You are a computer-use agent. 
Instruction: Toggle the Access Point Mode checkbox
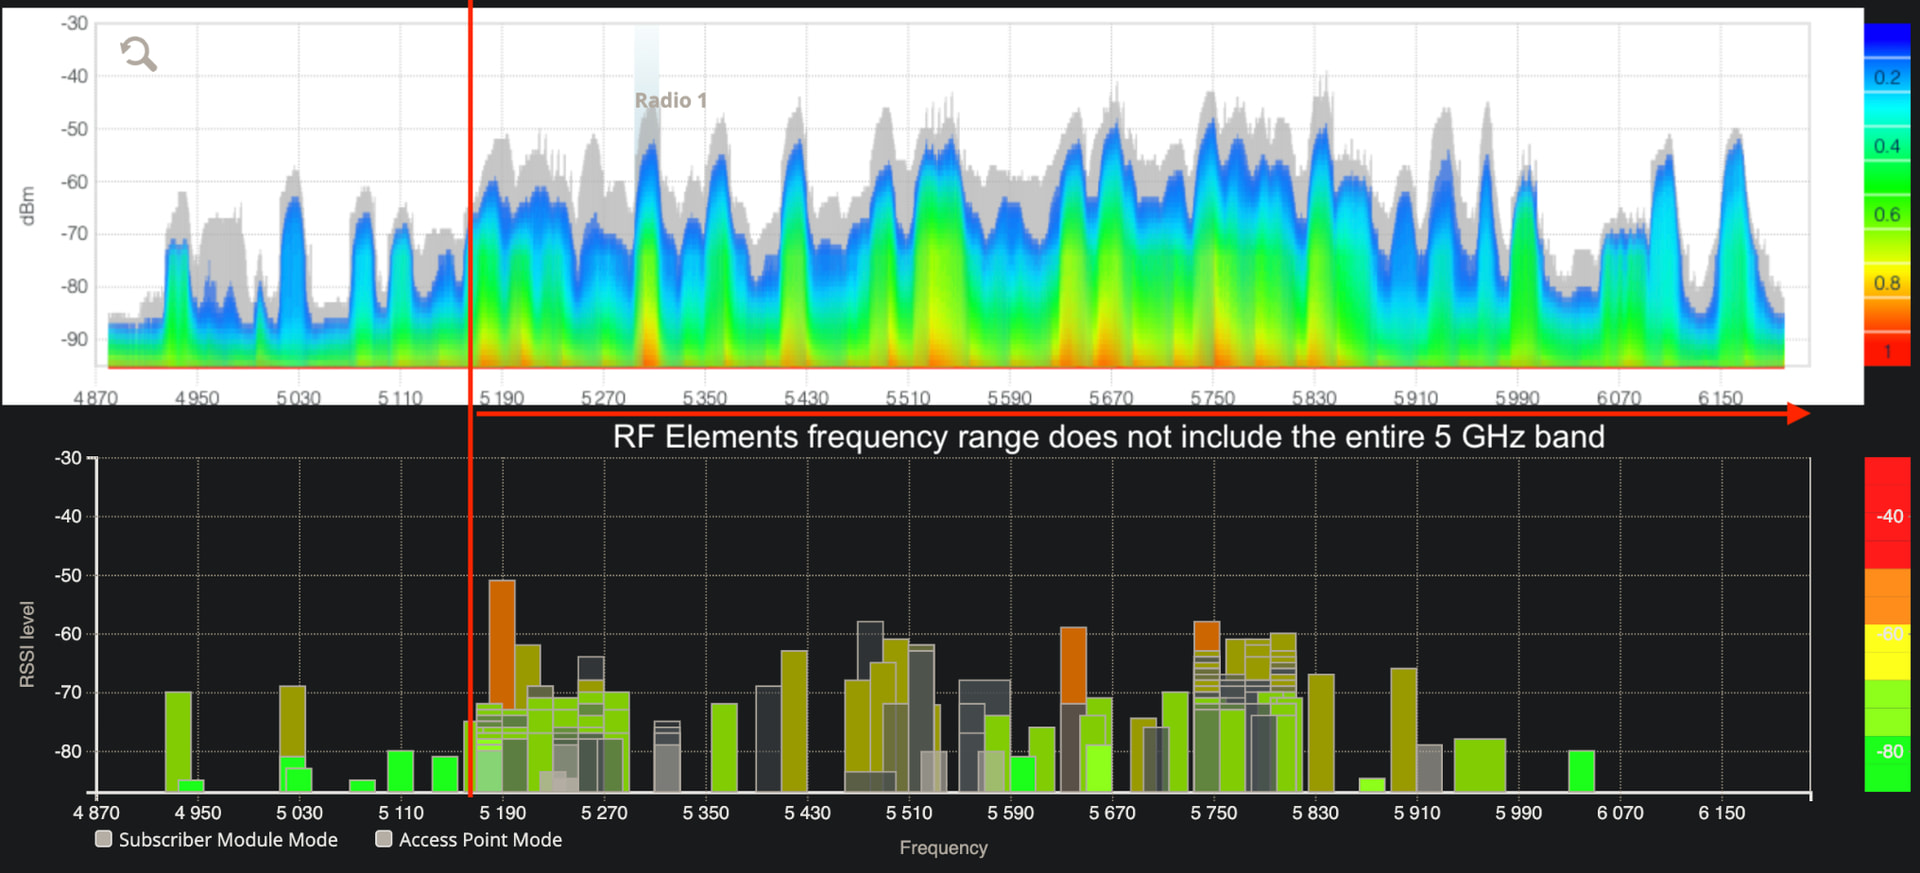click(383, 839)
